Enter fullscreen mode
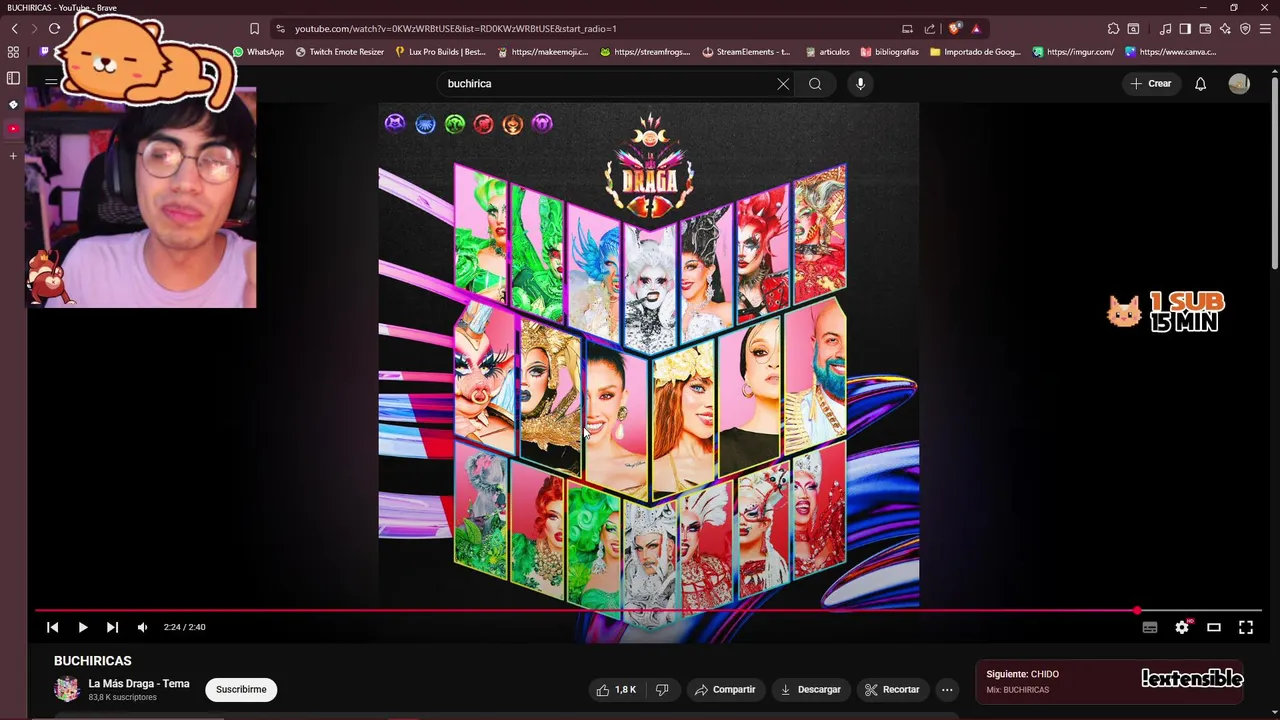The image size is (1280, 720). (x=1246, y=627)
